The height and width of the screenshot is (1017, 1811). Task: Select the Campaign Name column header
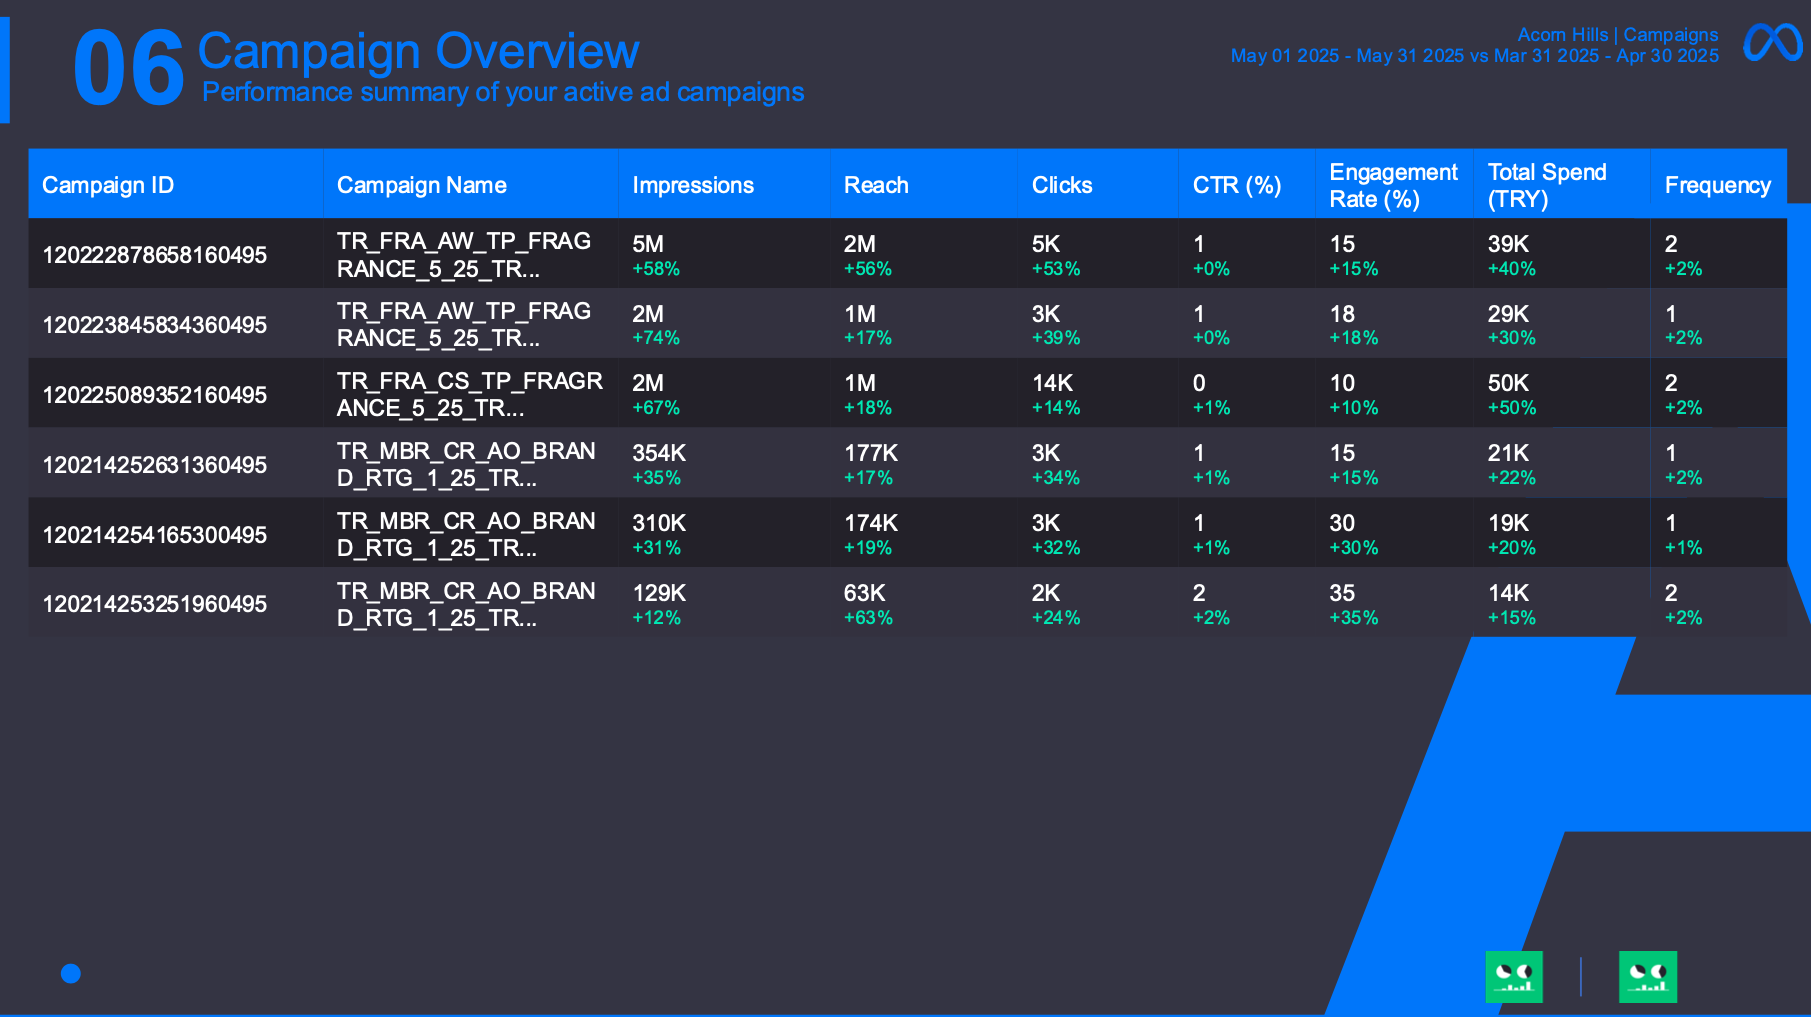(x=471, y=185)
